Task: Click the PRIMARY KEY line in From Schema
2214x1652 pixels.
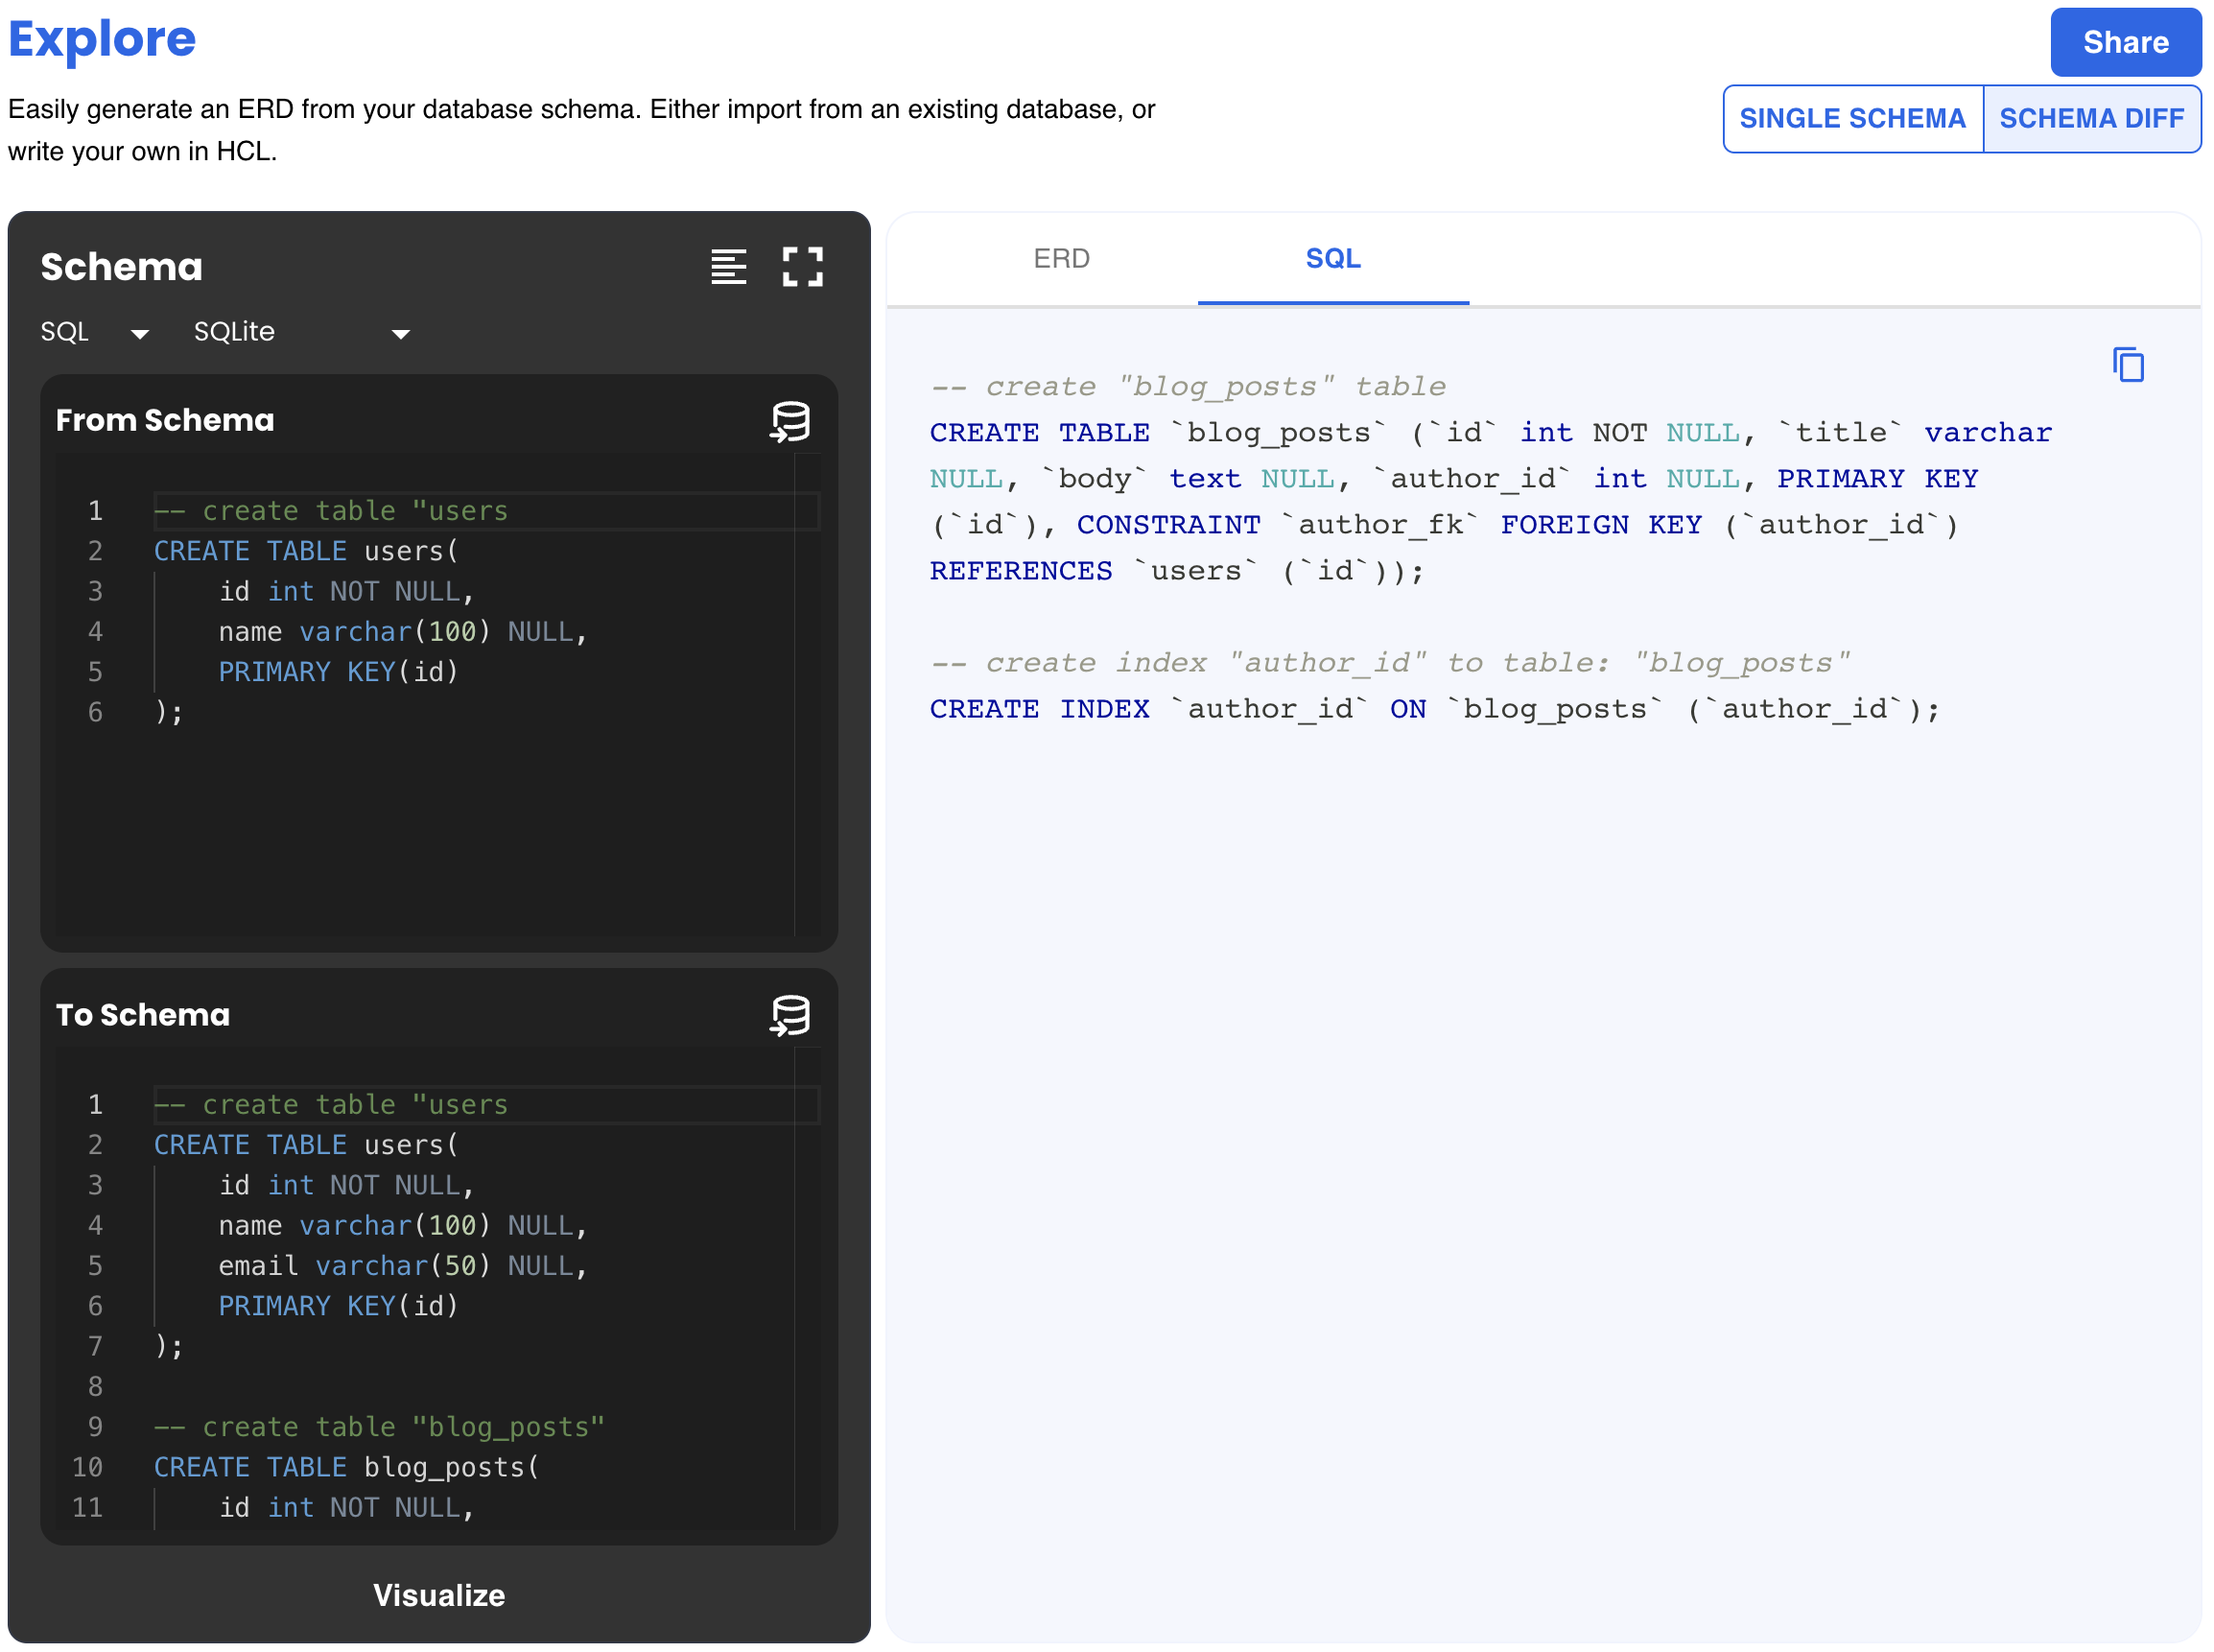Action: [x=337, y=671]
